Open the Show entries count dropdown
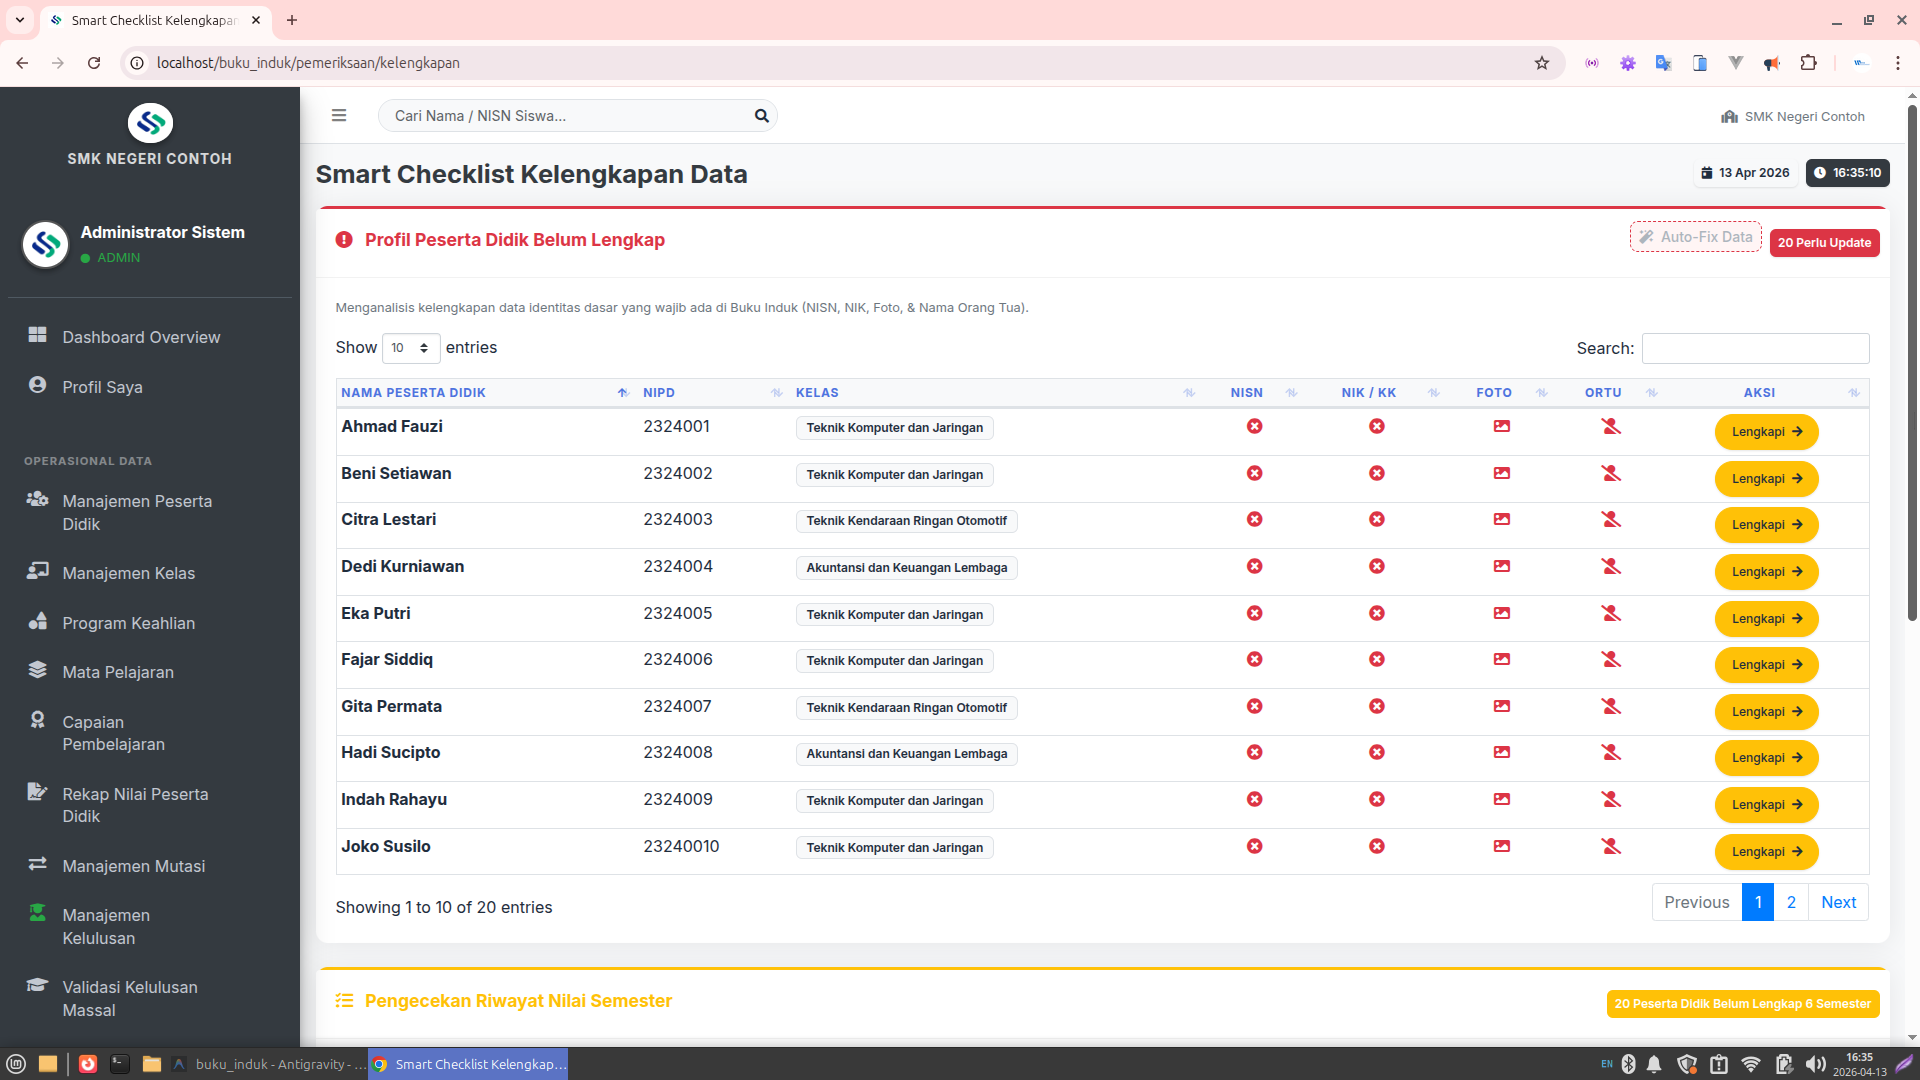The width and height of the screenshot is (1920, 1080). click(x=410, y=348)
